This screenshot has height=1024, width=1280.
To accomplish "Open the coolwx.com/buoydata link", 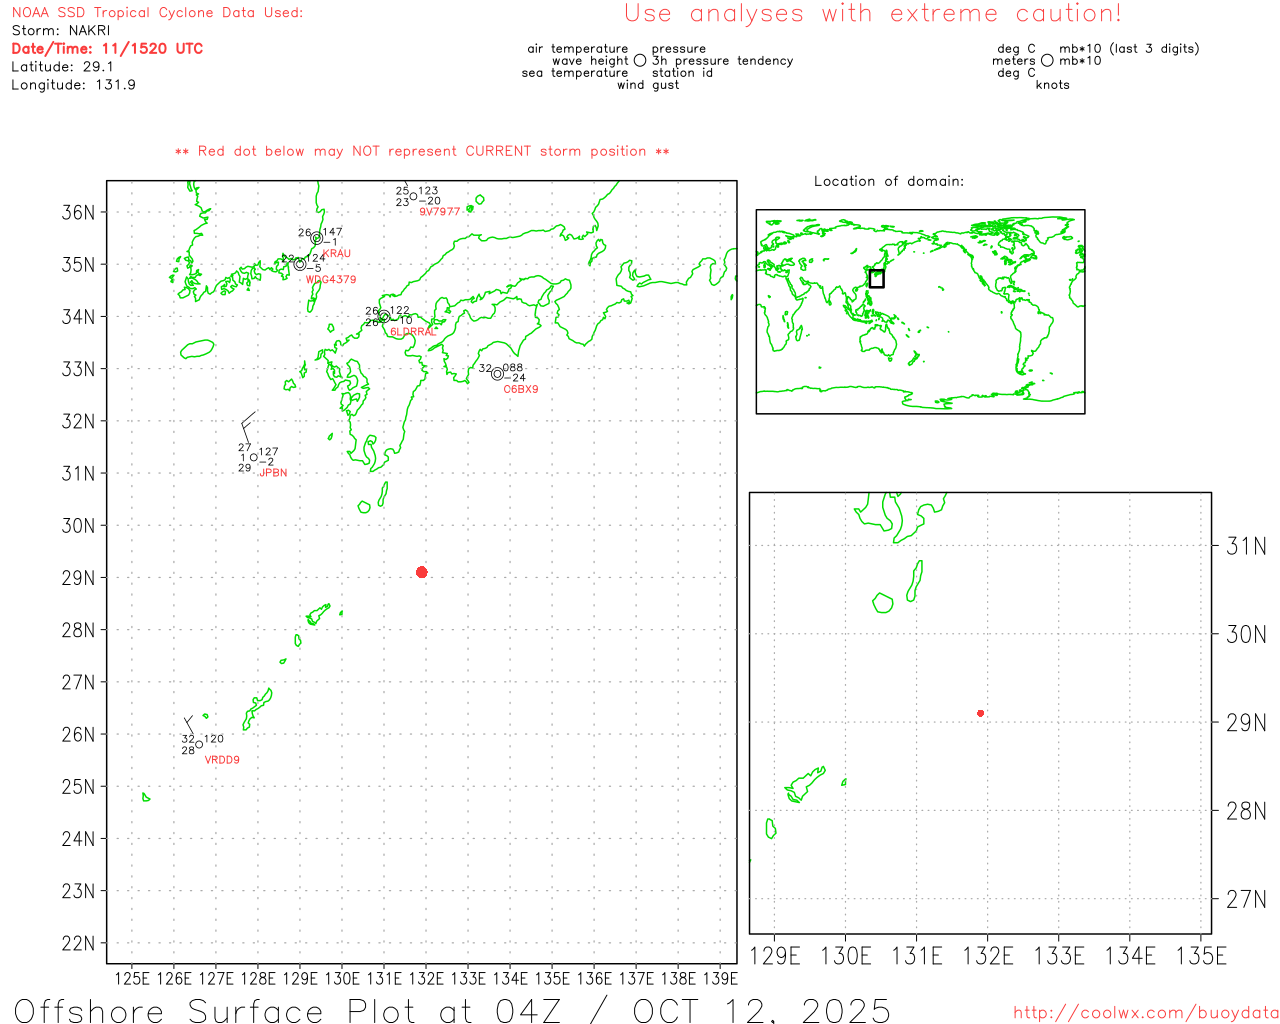I will point(1146,1013).
